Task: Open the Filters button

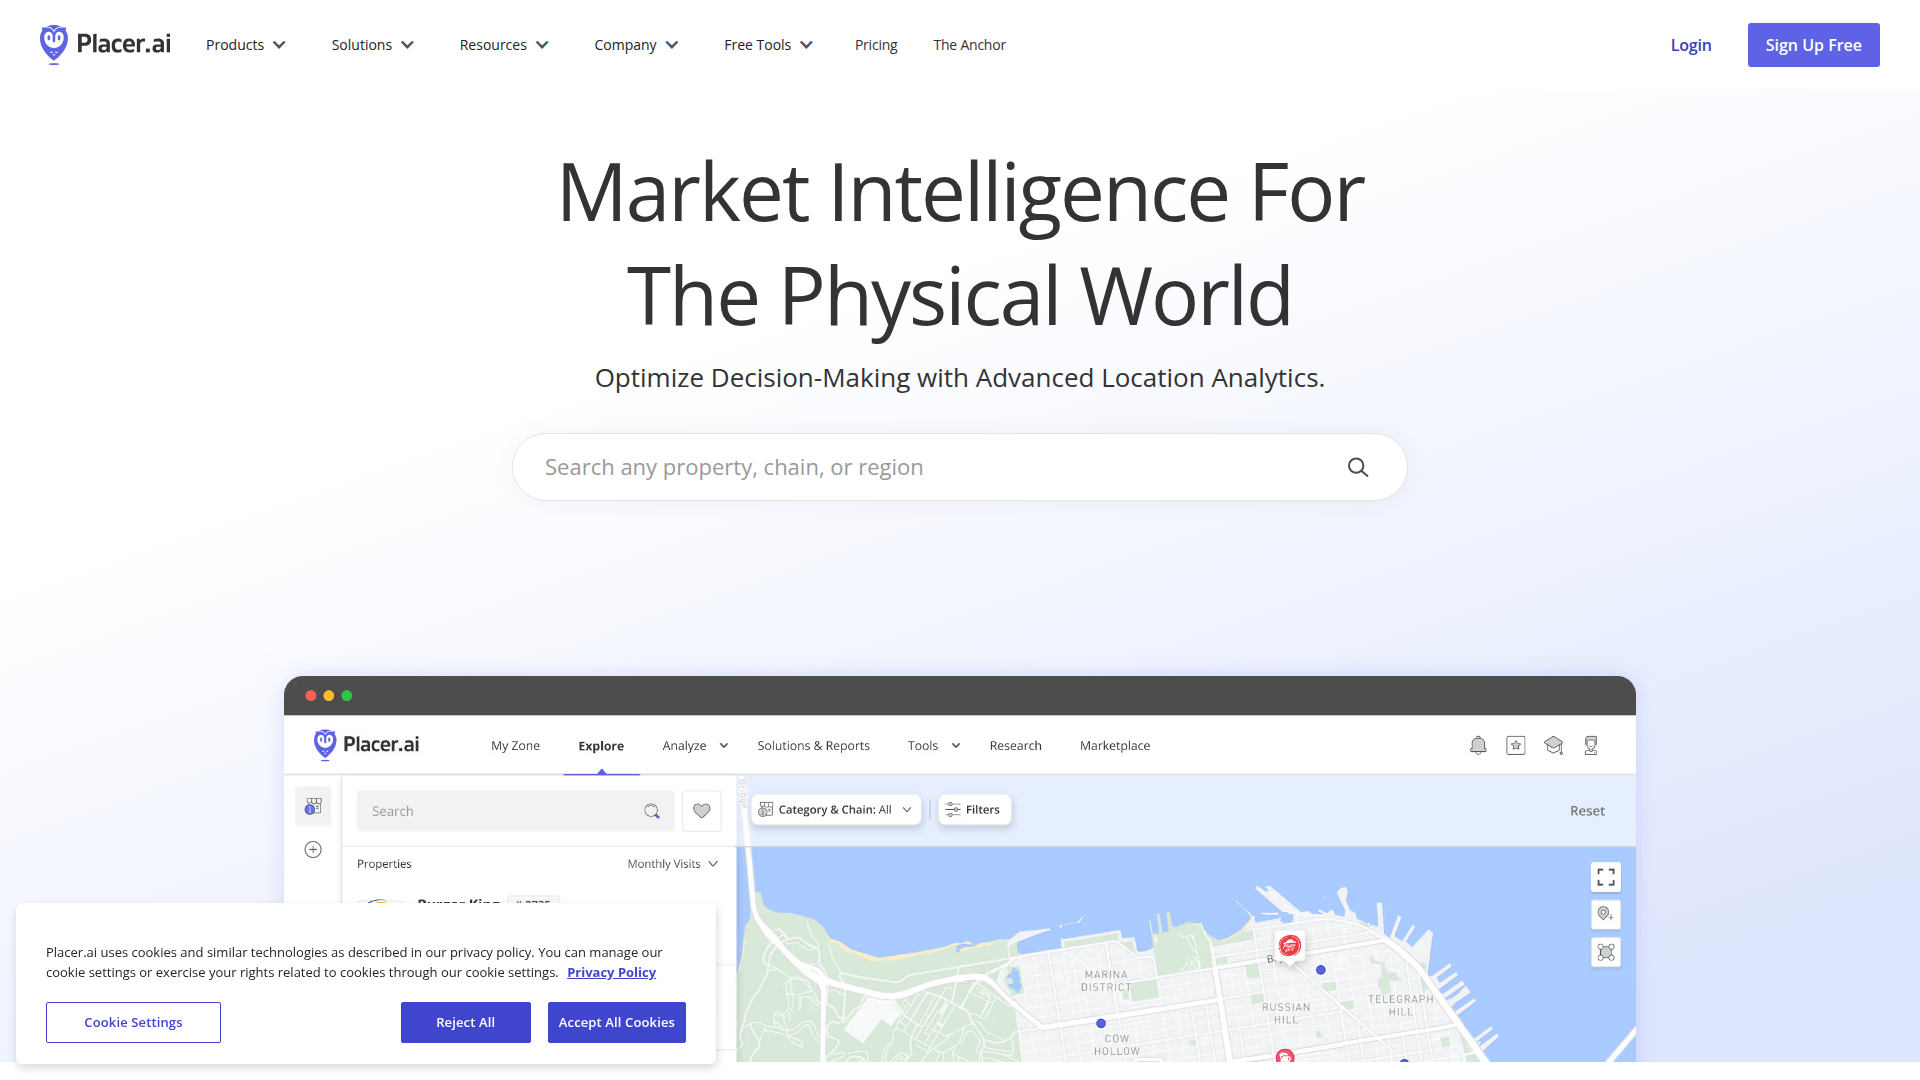Action: (974, 810)
